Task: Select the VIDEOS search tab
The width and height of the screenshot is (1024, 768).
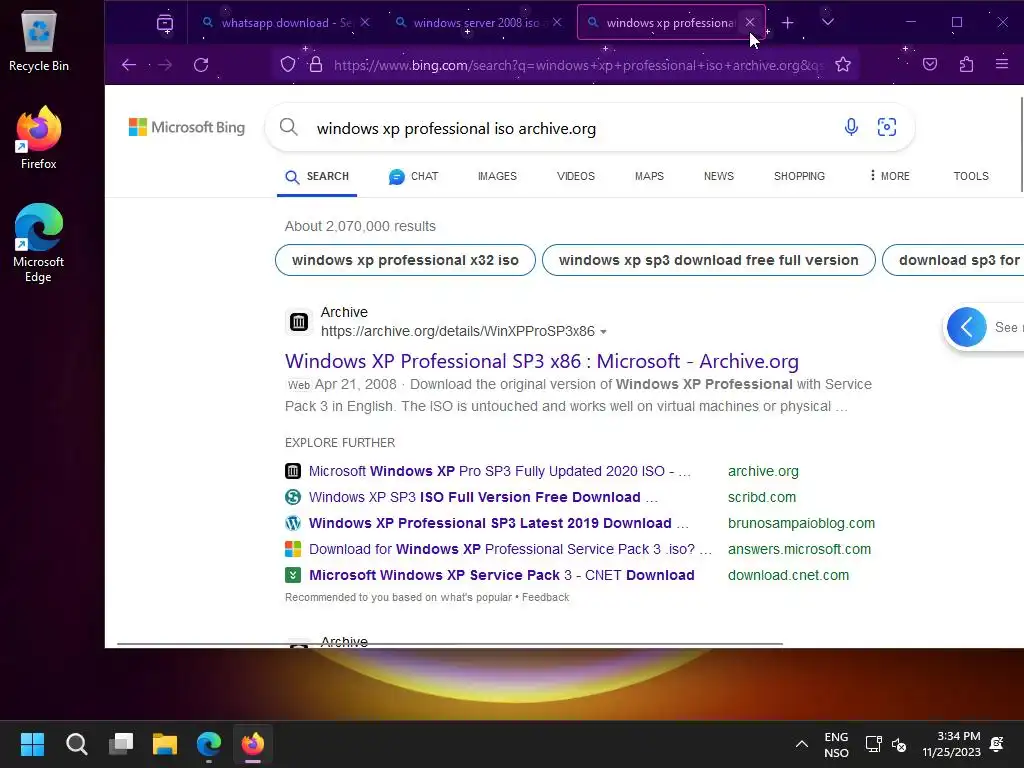Action: tap(576, 176)
